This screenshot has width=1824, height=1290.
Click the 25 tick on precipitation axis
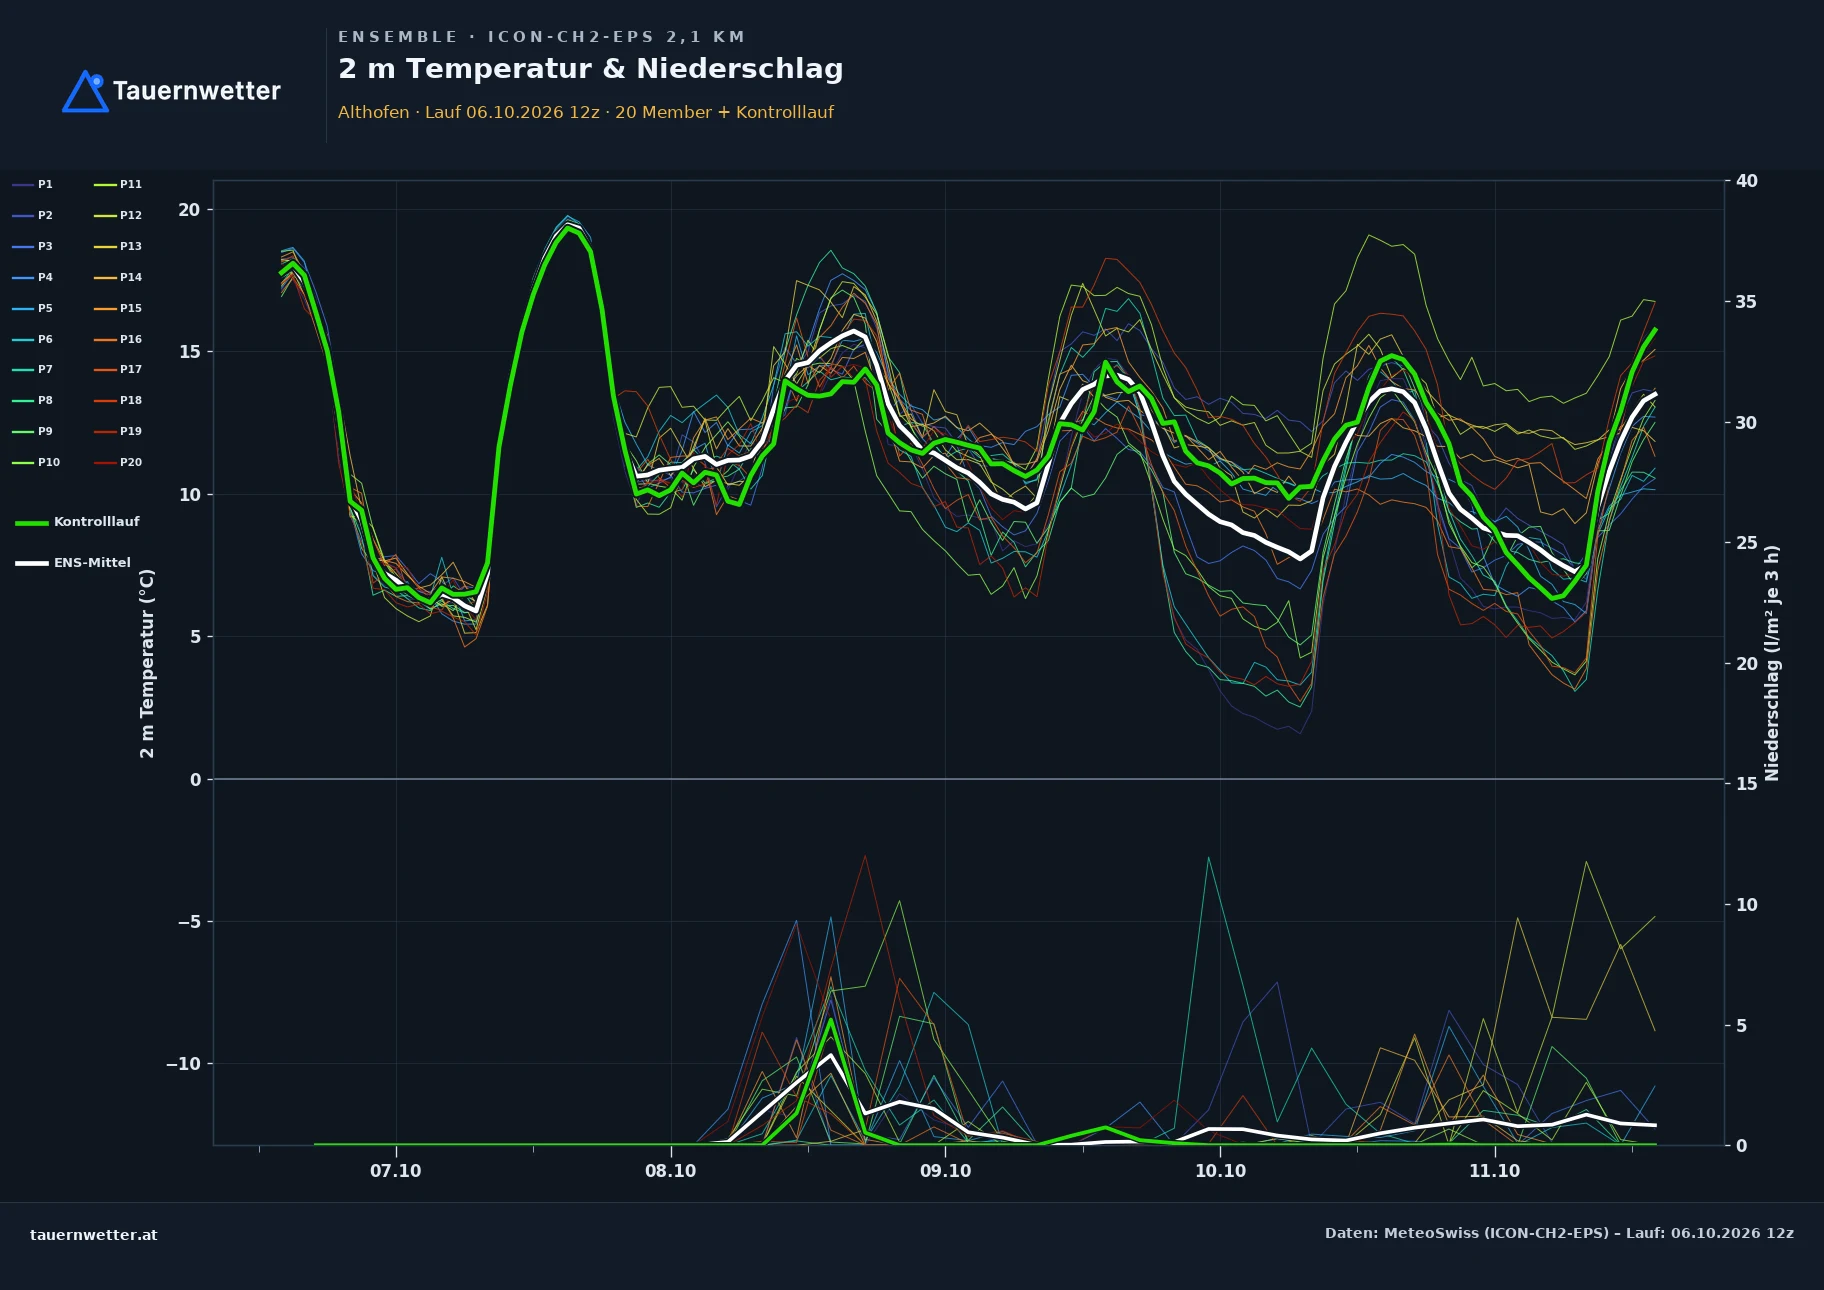coord(1747,543)
